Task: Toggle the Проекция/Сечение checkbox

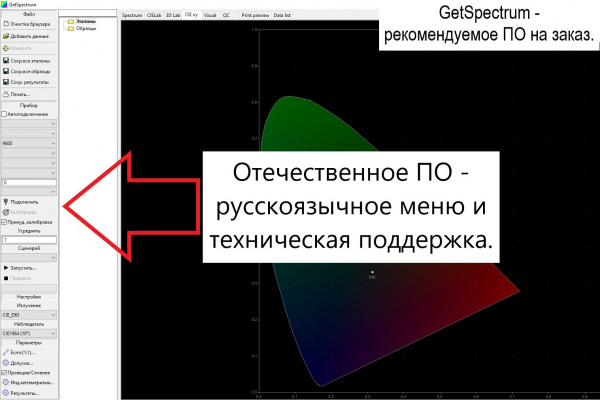Action: click(x=4, y=372)
